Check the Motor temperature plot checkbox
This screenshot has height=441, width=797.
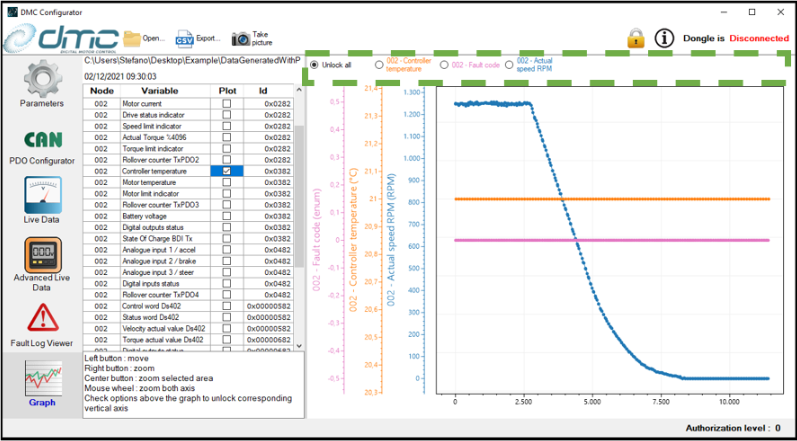tap(227, 182)
